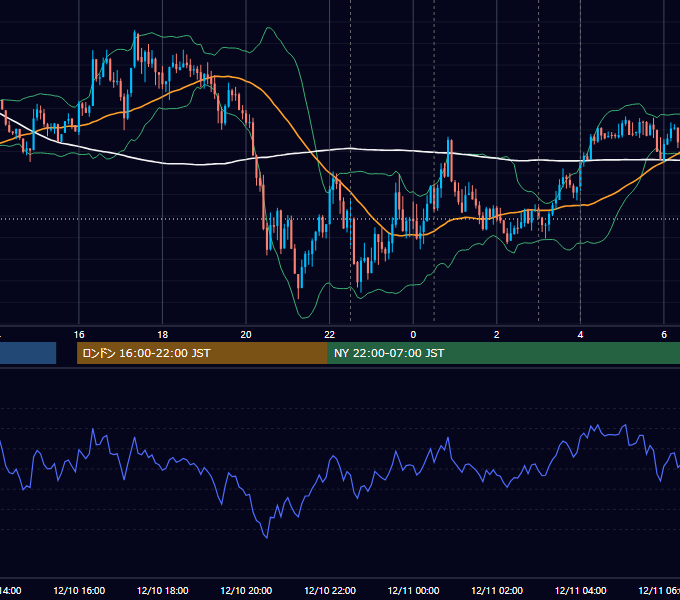This screenshot has height=600, width=680.
Task: Click the 12/10 16:00 label on indicator axis
Action: click(79, 590)
